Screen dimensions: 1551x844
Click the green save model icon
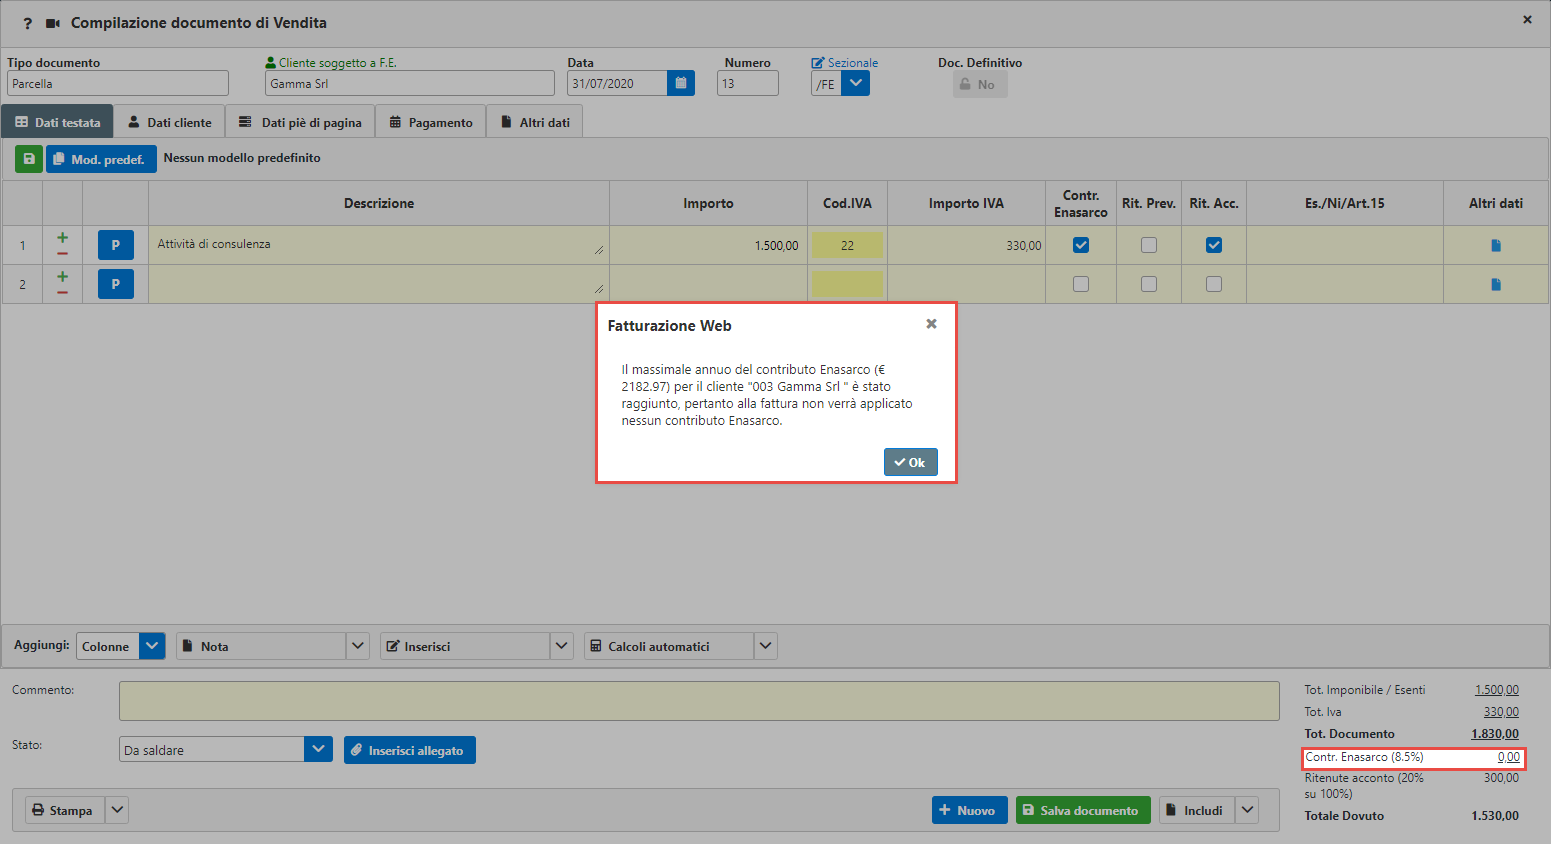pyautogui.click(x=29, y=159)
